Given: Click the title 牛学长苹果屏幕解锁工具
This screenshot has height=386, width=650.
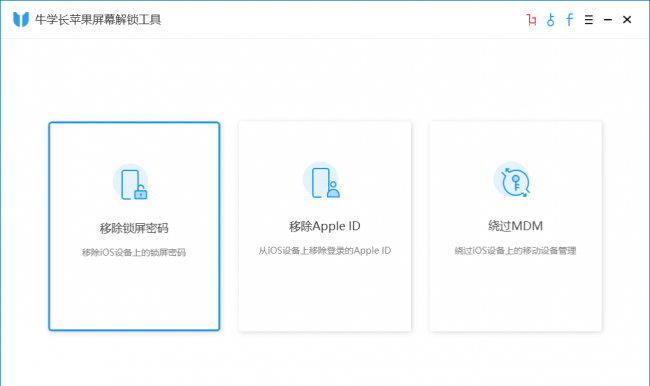Looking at the screenshot, I should click(98, 19).
